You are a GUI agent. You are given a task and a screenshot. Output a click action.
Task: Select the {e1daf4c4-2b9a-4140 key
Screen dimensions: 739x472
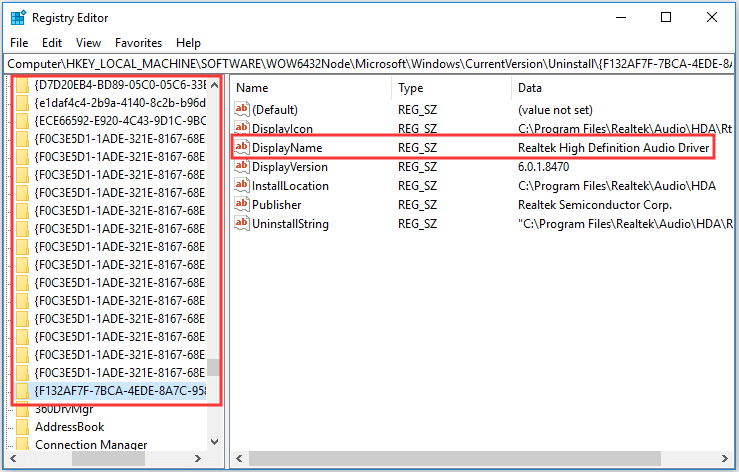pos(120,103)
